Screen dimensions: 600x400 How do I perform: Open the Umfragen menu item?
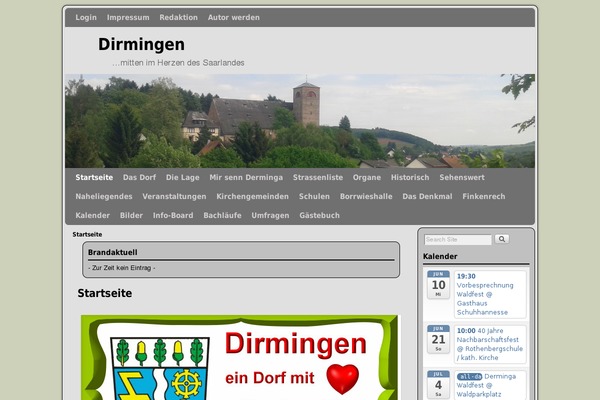point(270,215)
